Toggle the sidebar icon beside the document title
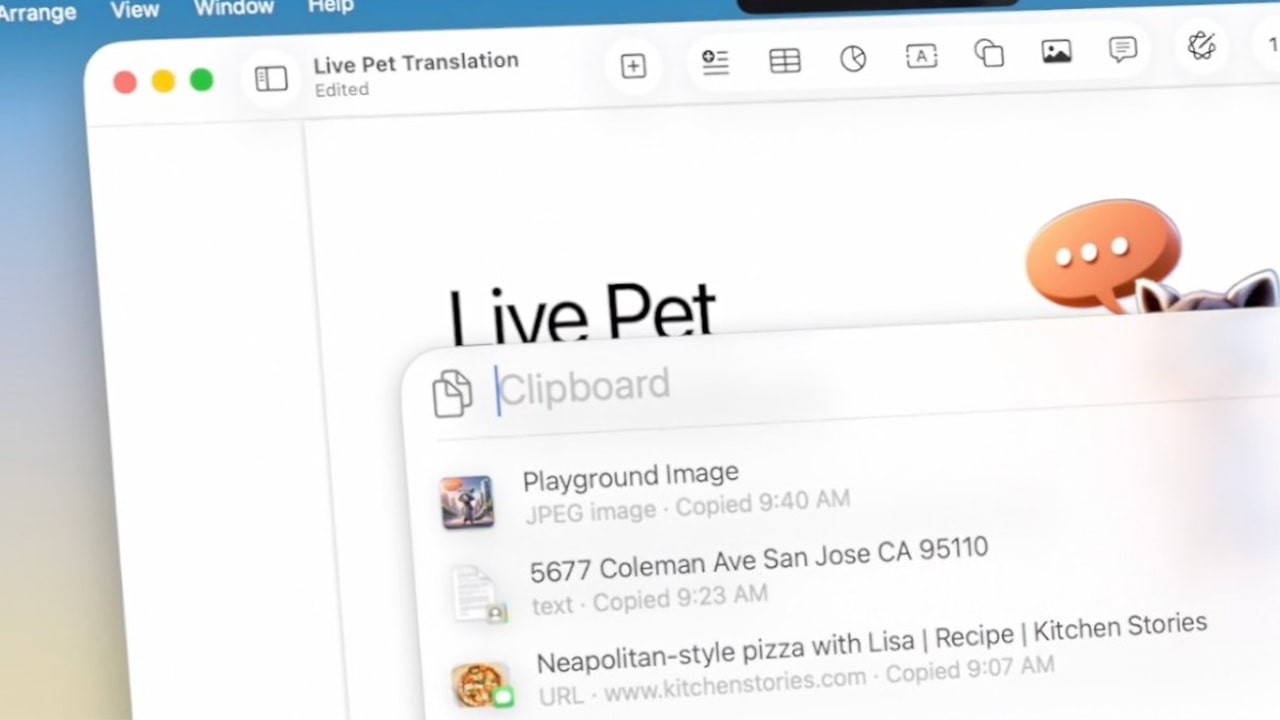Viewport: 1280px width, 720px height. [270, 79]
